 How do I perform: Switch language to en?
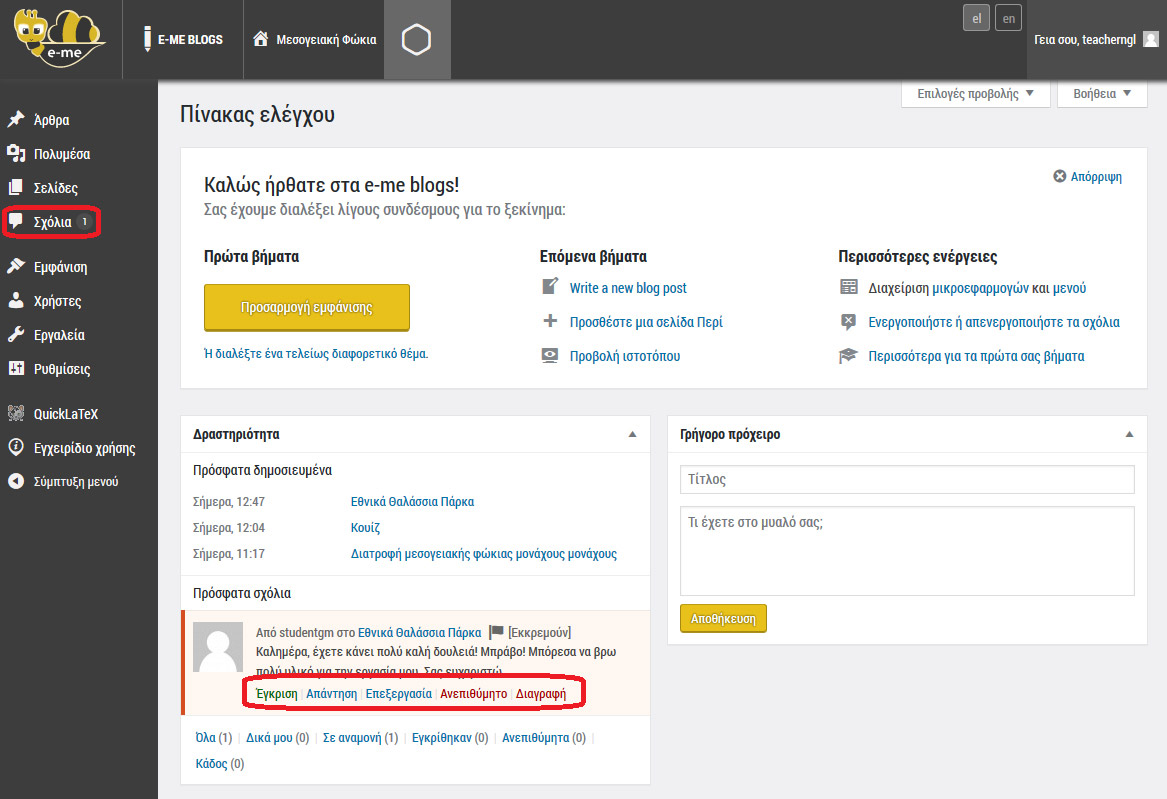tap(1008, 19)
